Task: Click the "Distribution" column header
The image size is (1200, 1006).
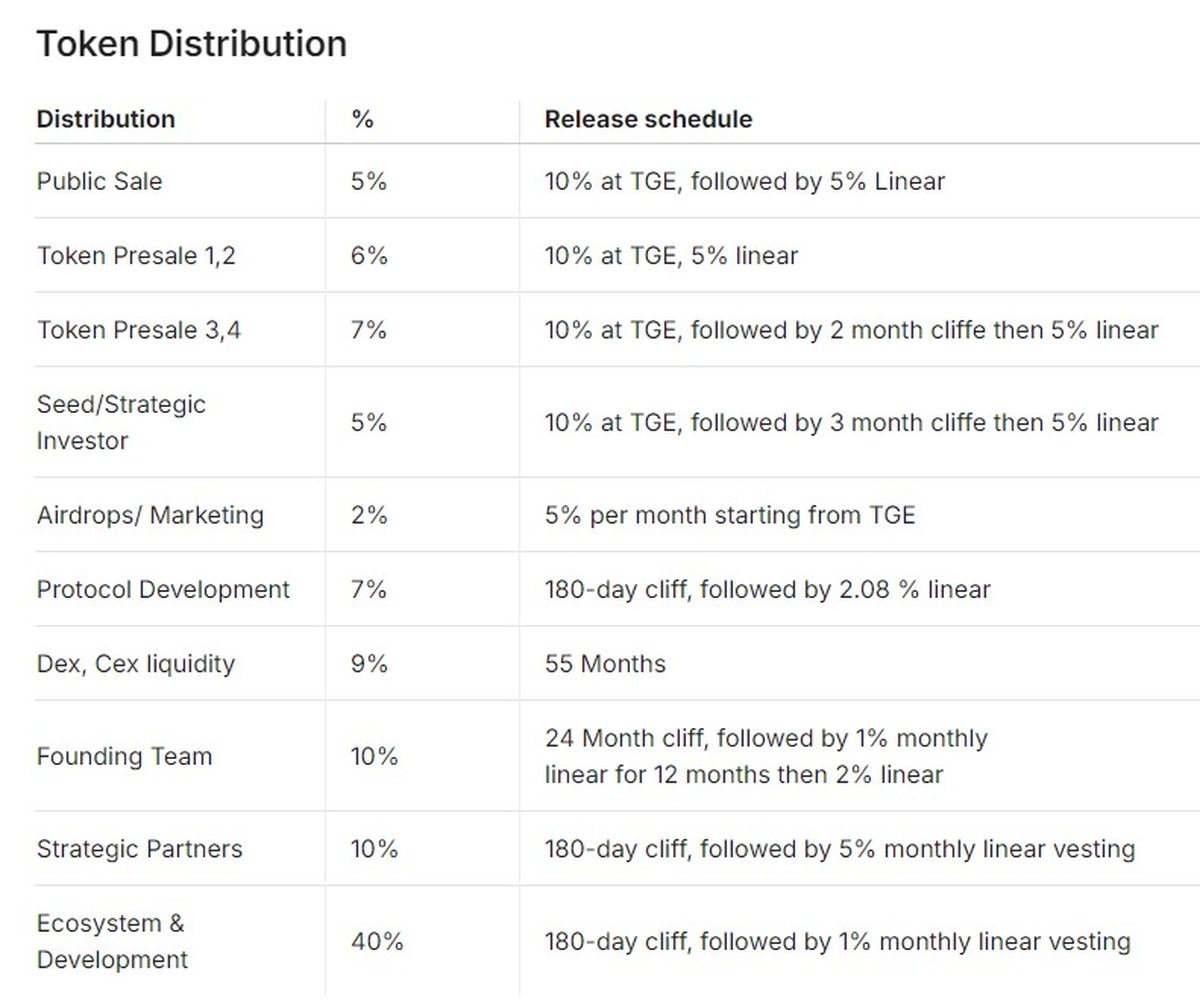Action: [106, 119]
